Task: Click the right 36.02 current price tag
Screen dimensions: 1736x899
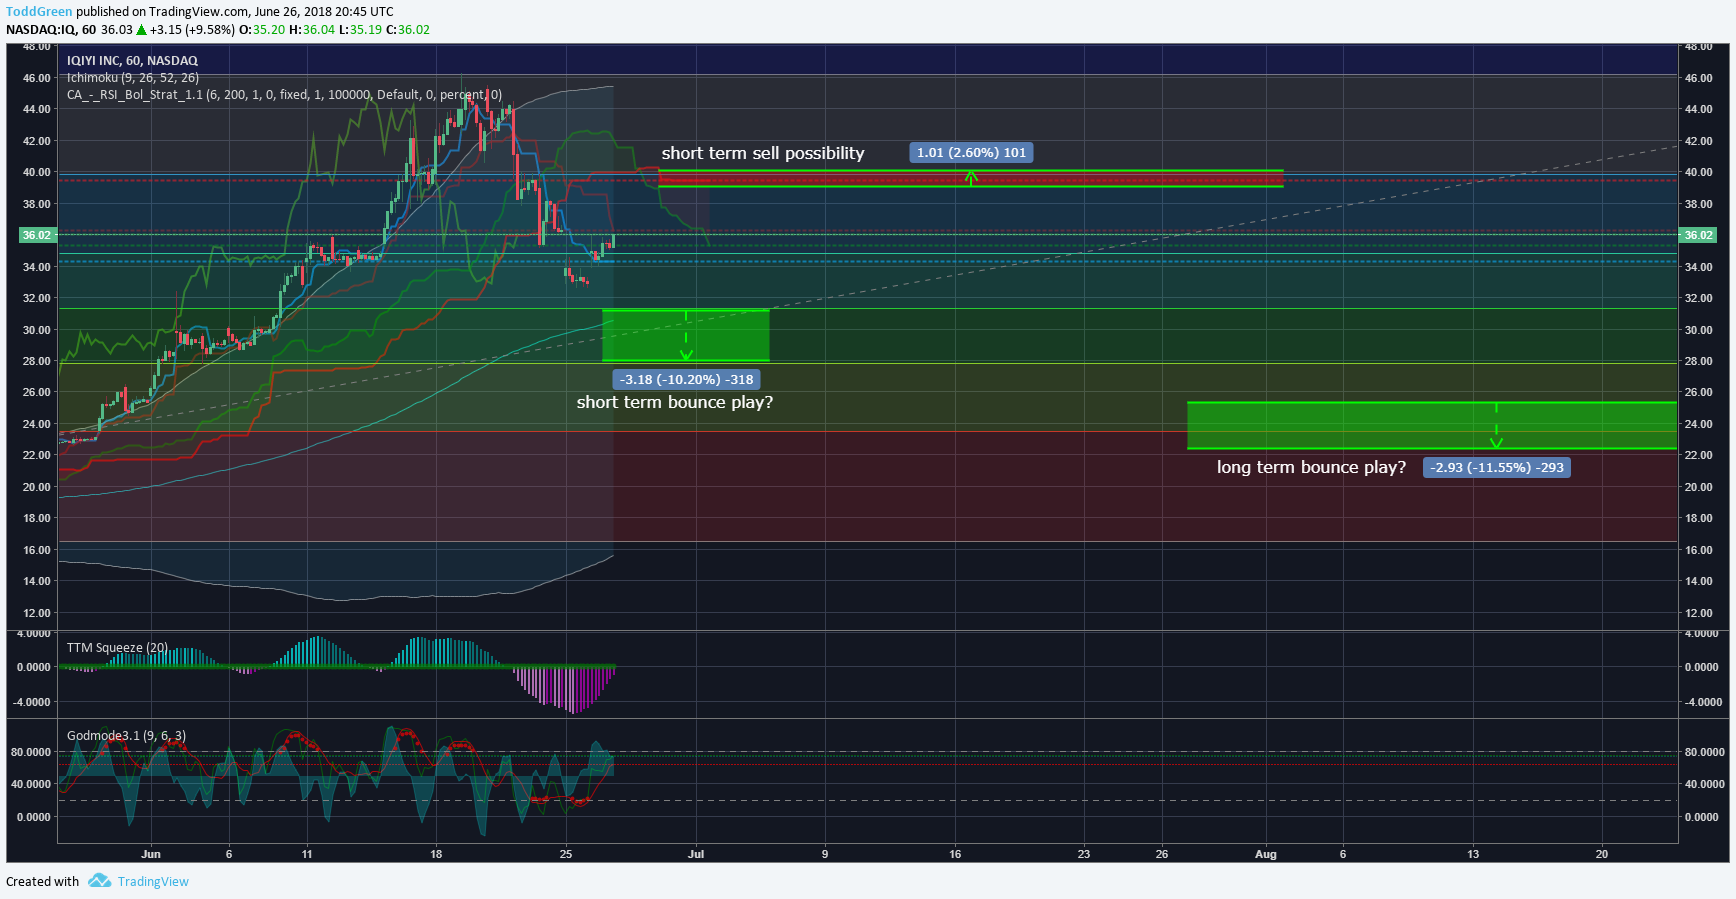Action: click(x=1698, y=235)
